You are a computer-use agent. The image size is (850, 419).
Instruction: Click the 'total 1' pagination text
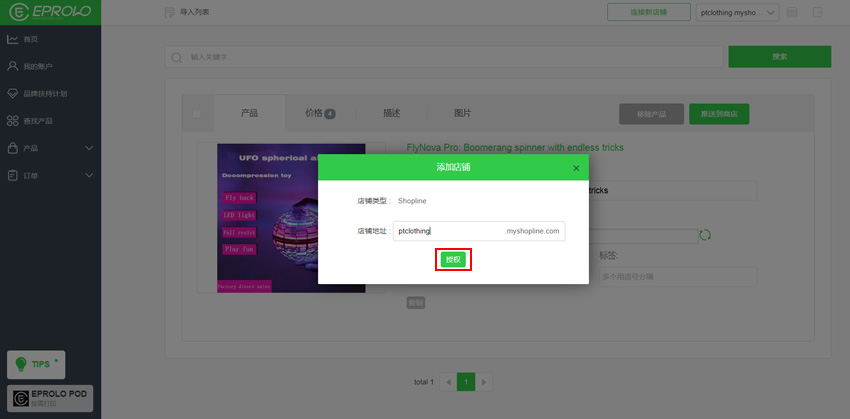pyautogui.click(x=424, y=382)
